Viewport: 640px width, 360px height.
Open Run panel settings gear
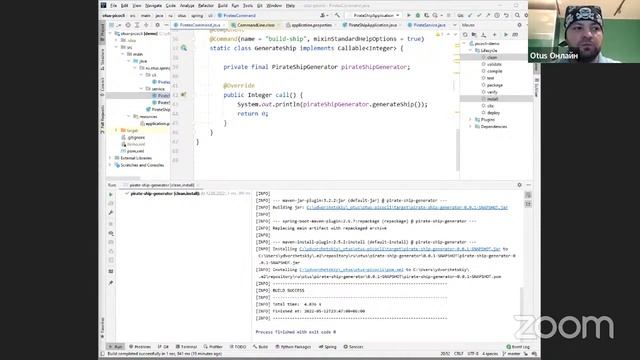tap(519, 185)
